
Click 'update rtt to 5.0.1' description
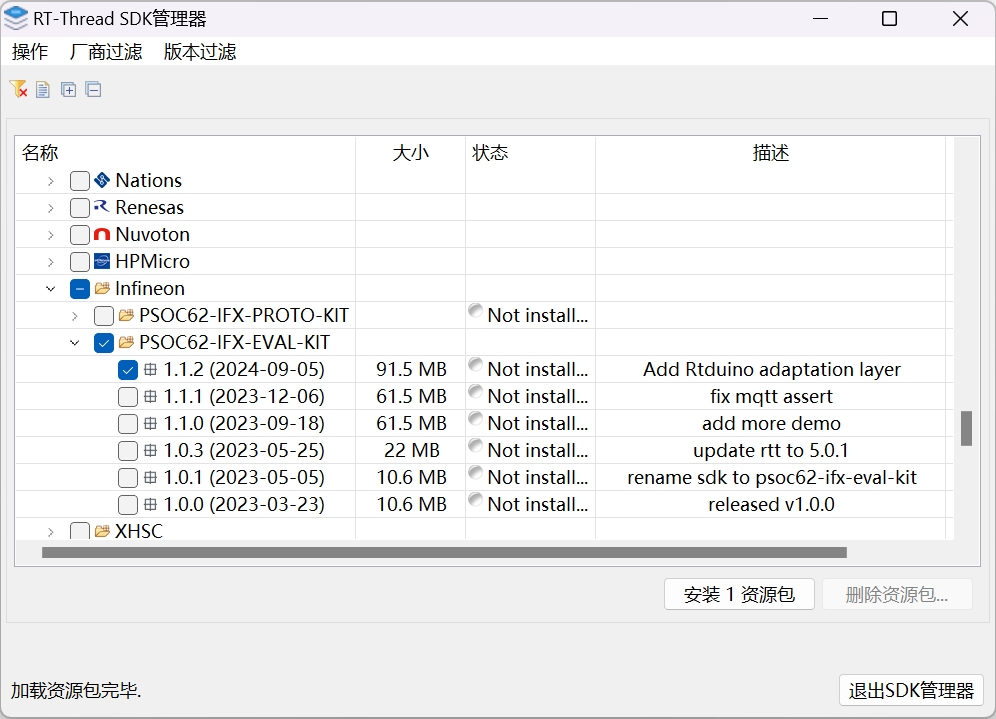pyautogui.click(x=771, y=450)
